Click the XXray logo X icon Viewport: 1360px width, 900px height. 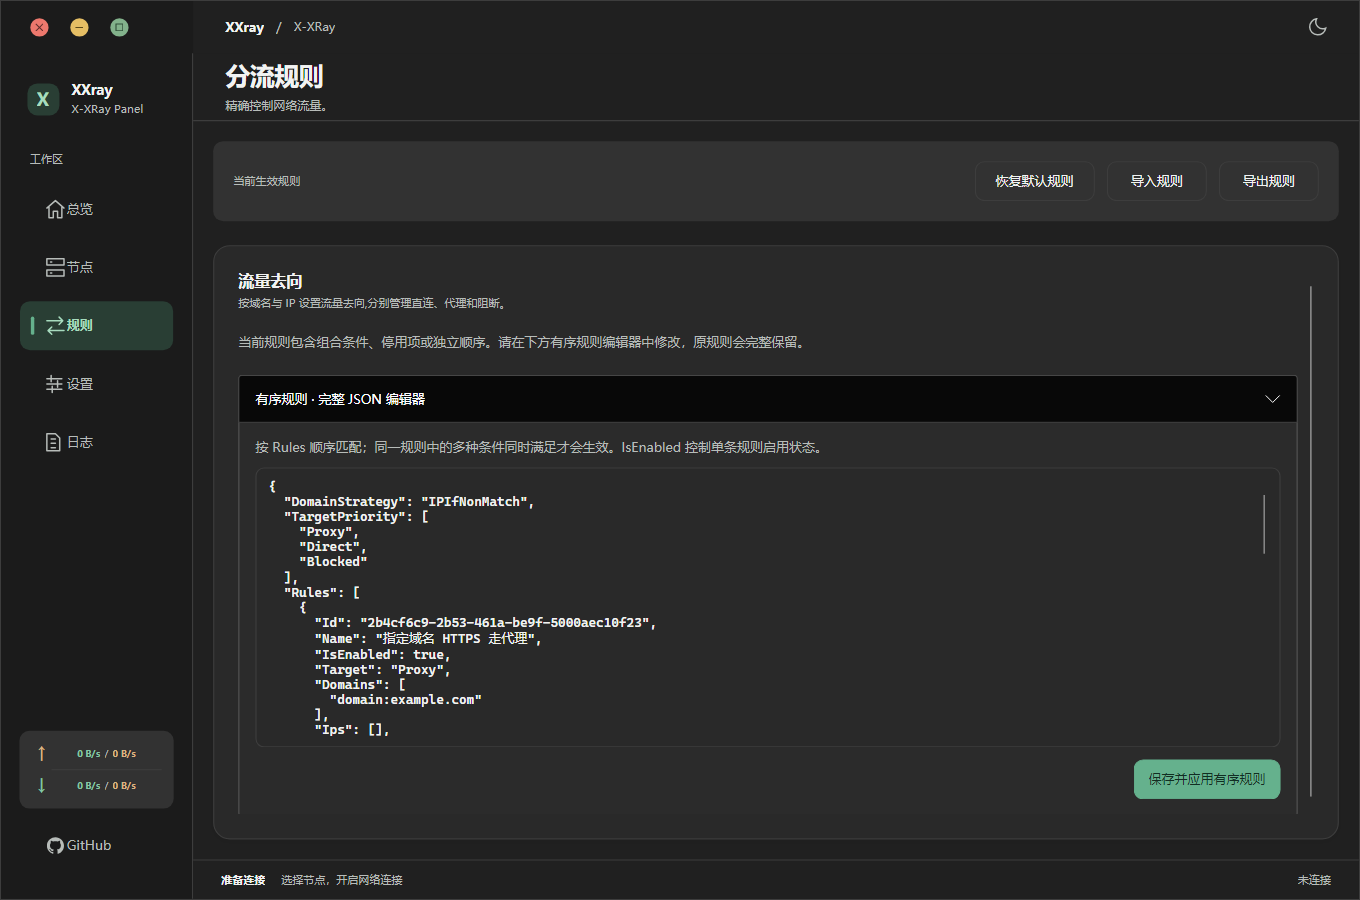pos(43,99)
